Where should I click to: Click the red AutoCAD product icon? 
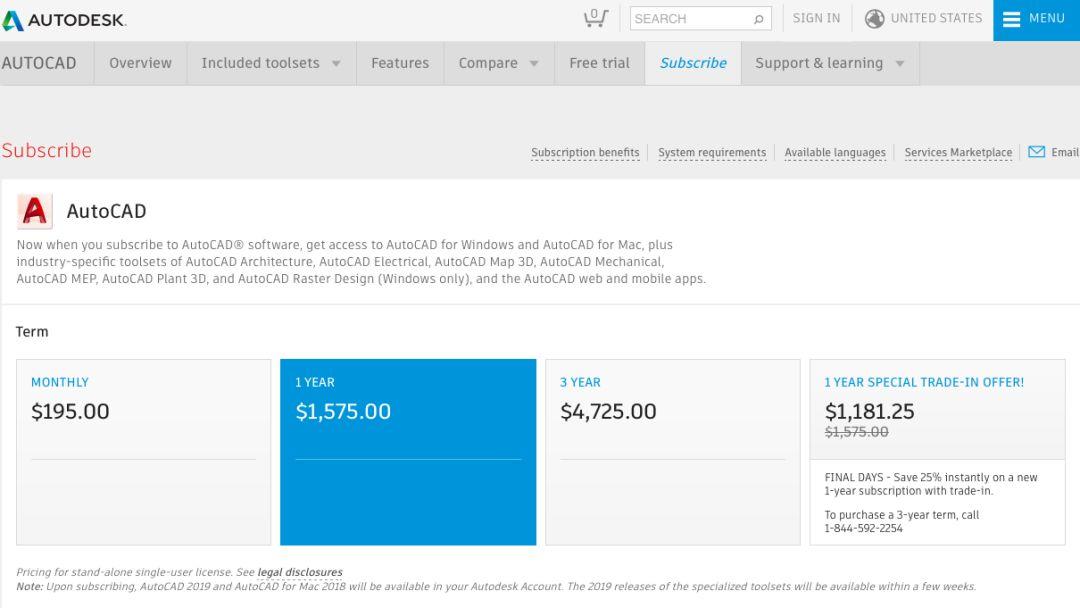coord(34,211)
